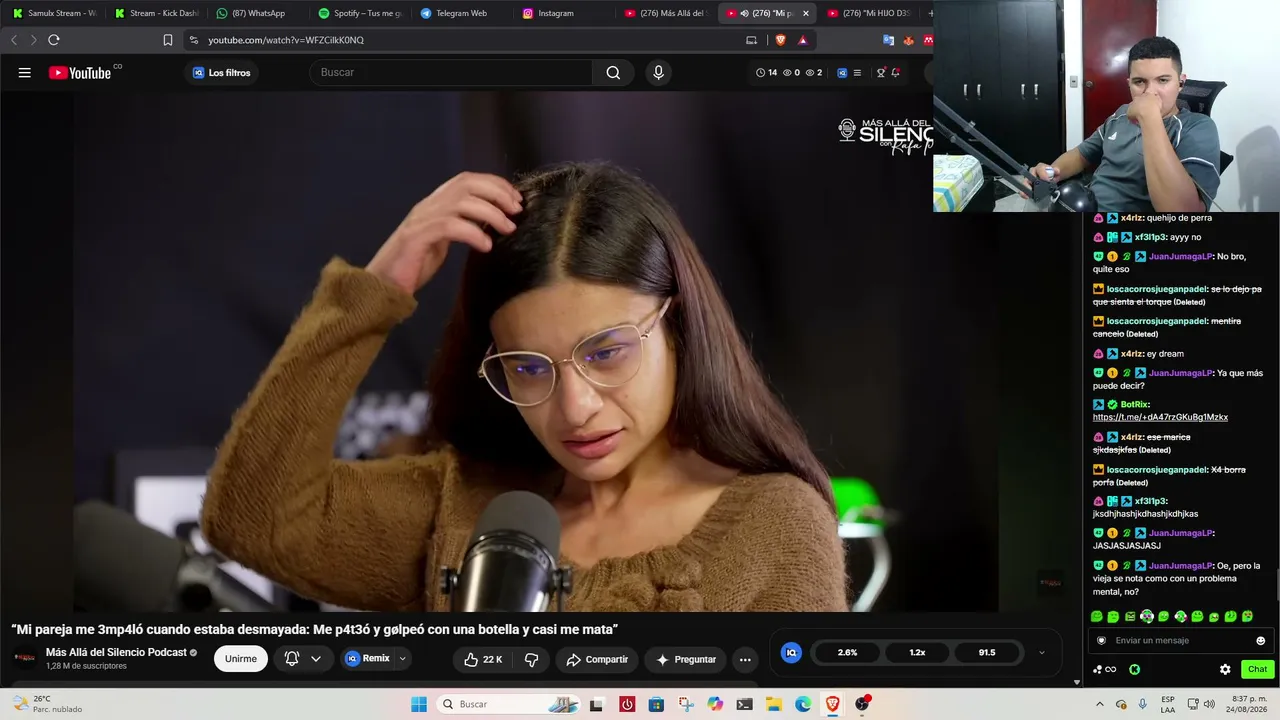Open the YouTube hamburger guide menu
The image size is (1280, 720).
[25, 72]
